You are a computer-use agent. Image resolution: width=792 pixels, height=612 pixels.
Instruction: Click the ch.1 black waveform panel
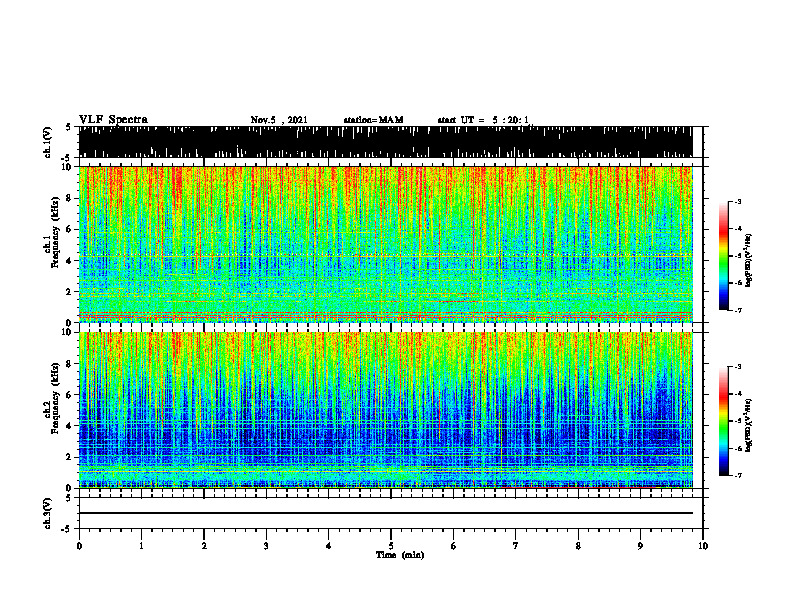[386, 142]
